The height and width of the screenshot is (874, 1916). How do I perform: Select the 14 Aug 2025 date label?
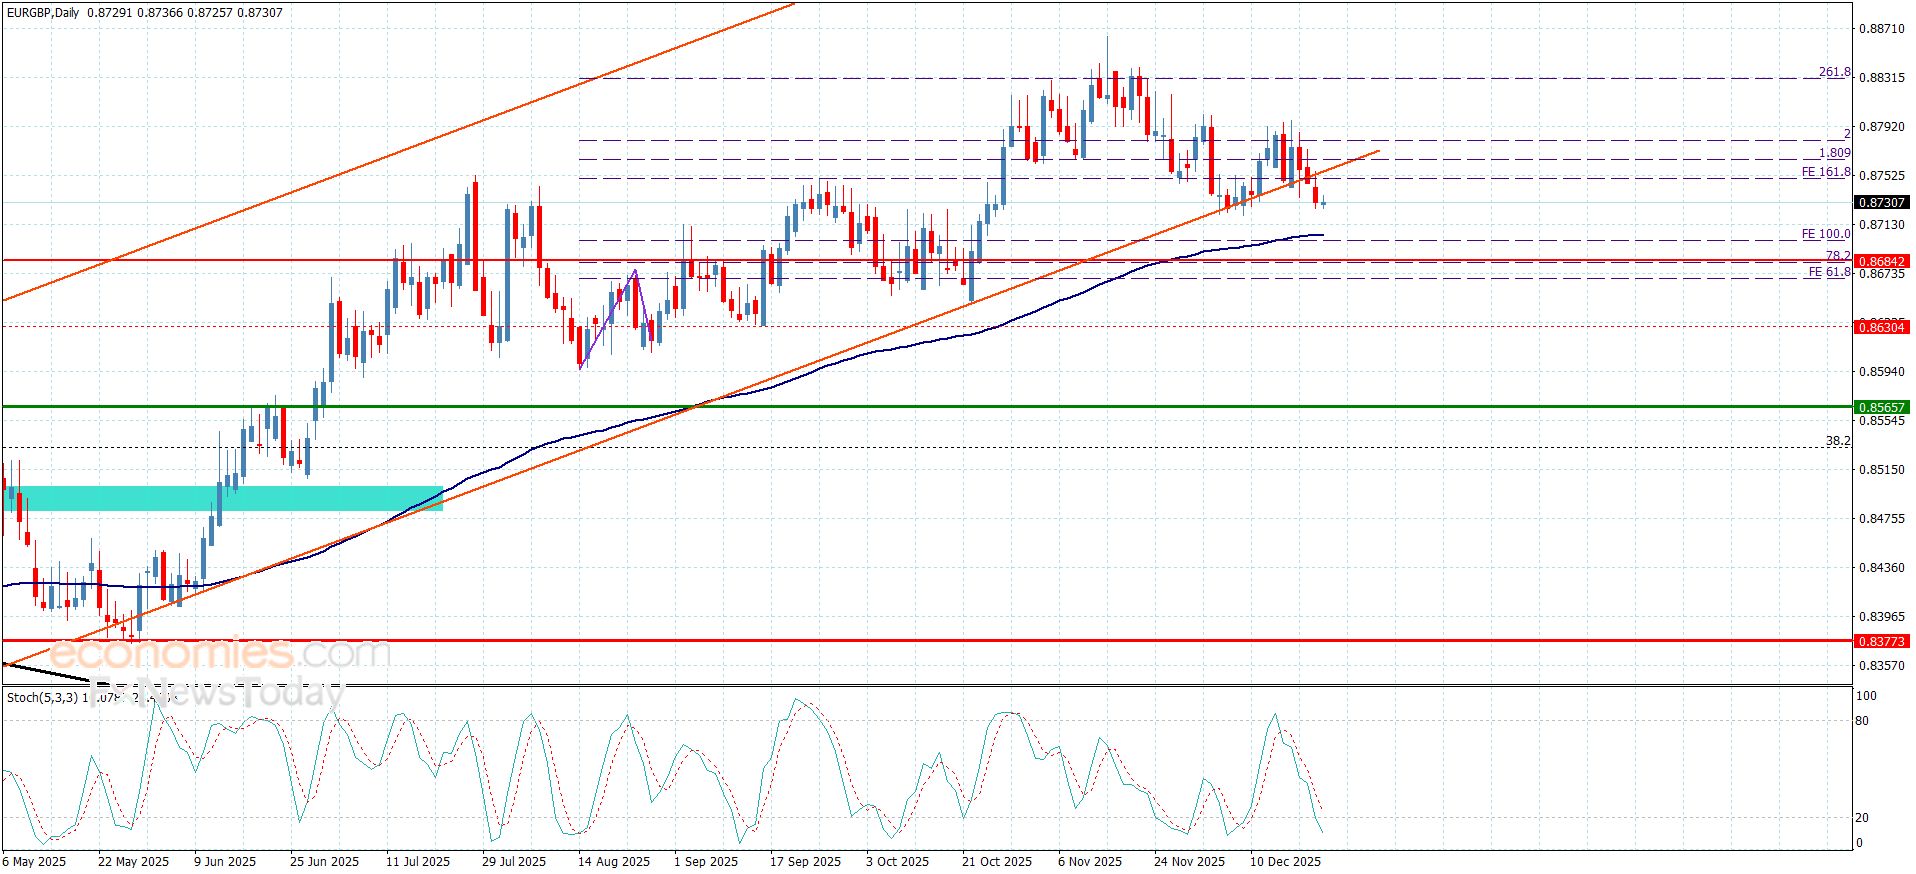(613, 861)
